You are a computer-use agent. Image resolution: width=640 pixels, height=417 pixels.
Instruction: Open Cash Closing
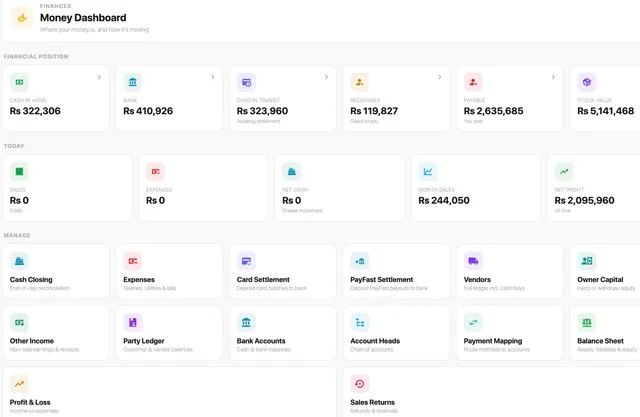(x=56, y=271)
